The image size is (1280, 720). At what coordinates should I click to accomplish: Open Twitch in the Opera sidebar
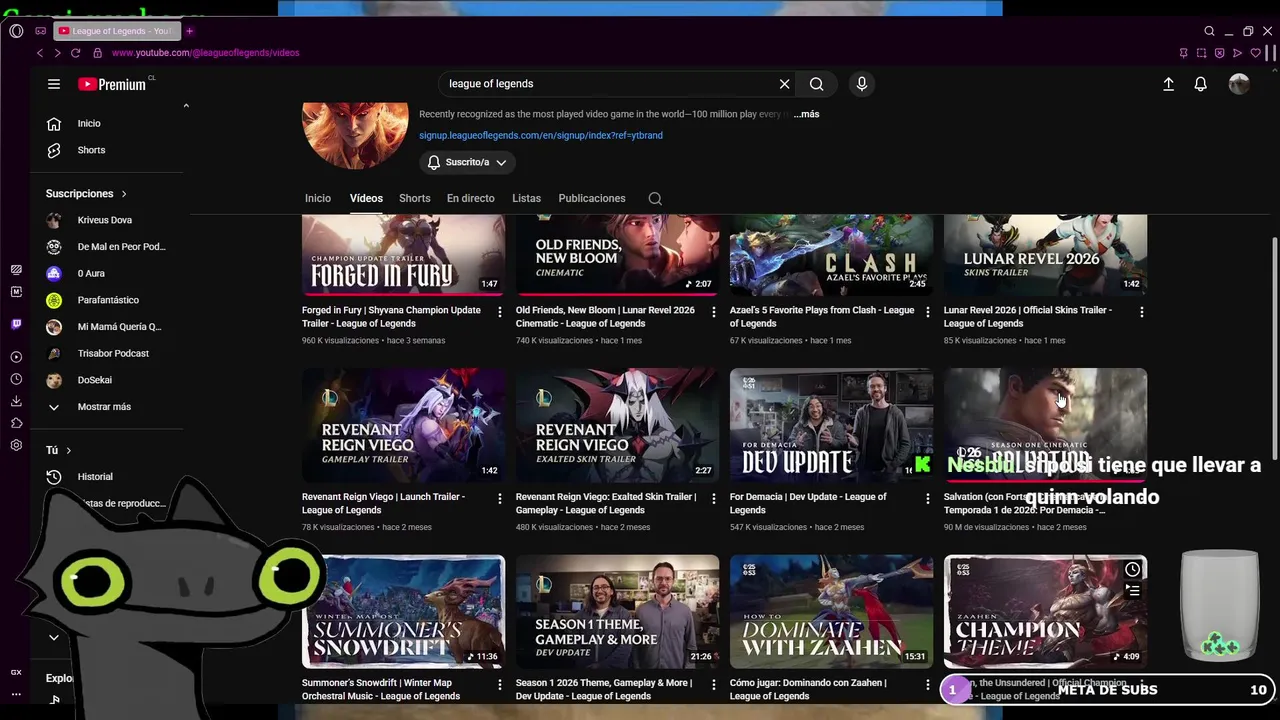[x=16, y=324]
